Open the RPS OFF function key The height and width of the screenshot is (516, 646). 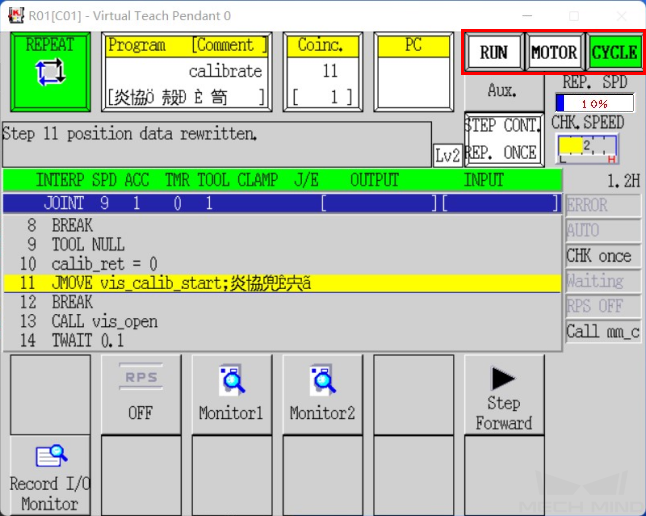point(141,394)
